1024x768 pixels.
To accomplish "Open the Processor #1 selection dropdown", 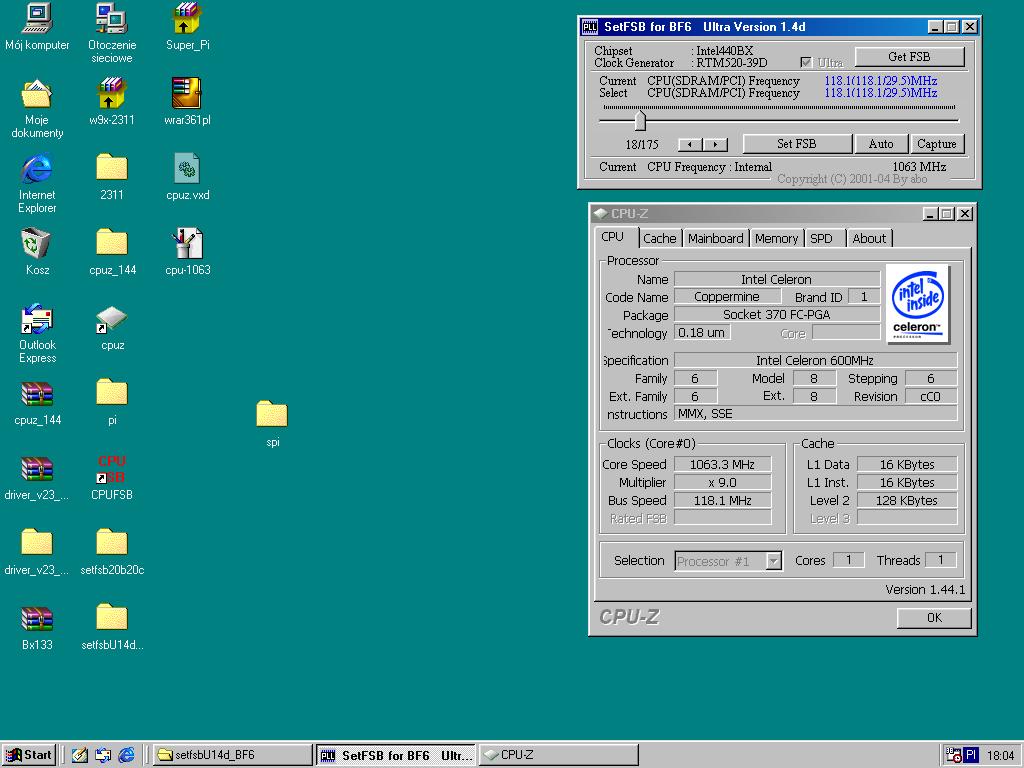I will pyautogui.click(x=773, y=561).
